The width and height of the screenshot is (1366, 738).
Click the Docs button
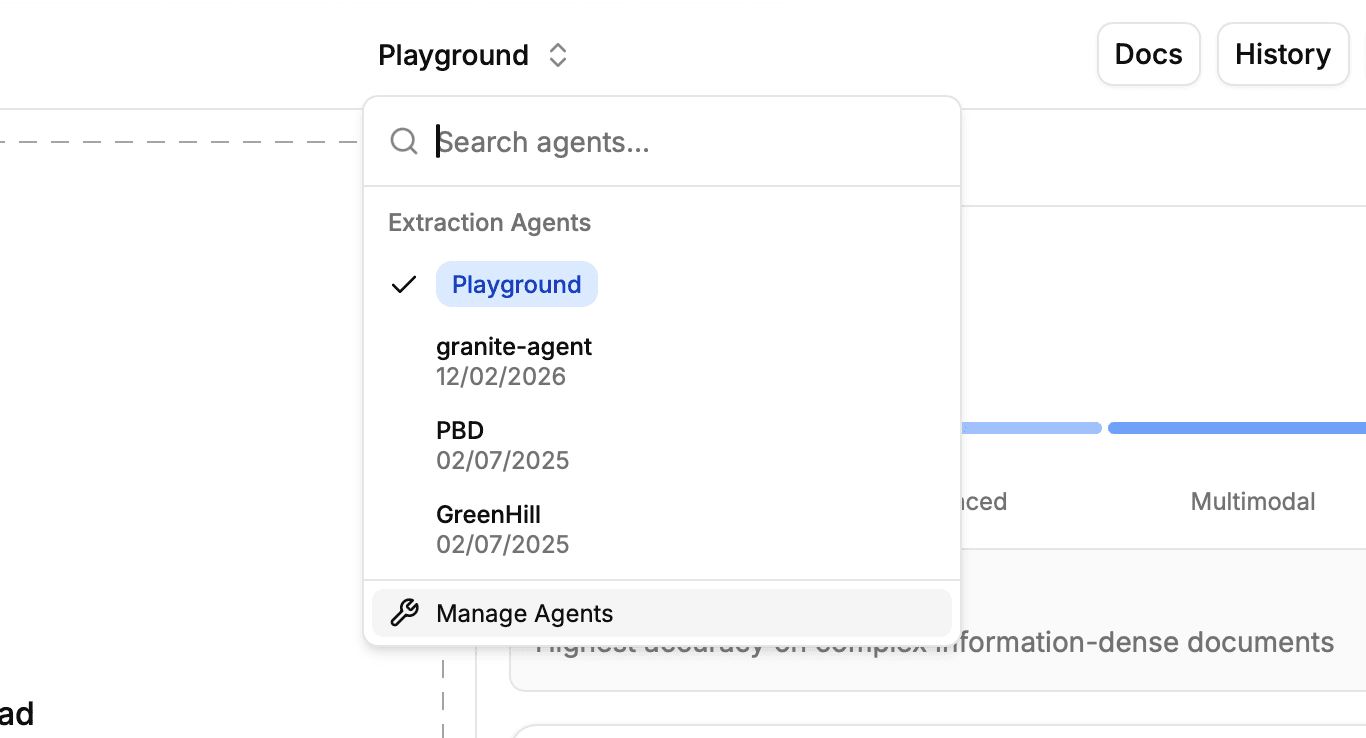click(1148, 54)
